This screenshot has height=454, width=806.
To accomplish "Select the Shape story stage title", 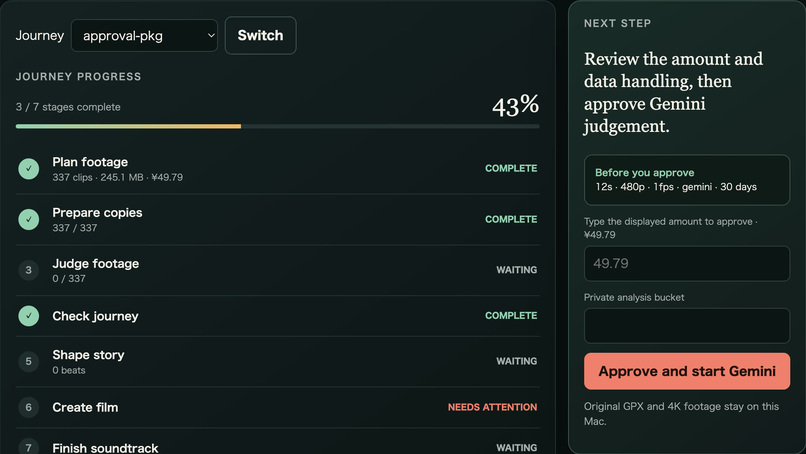I will tap(88, 355).
